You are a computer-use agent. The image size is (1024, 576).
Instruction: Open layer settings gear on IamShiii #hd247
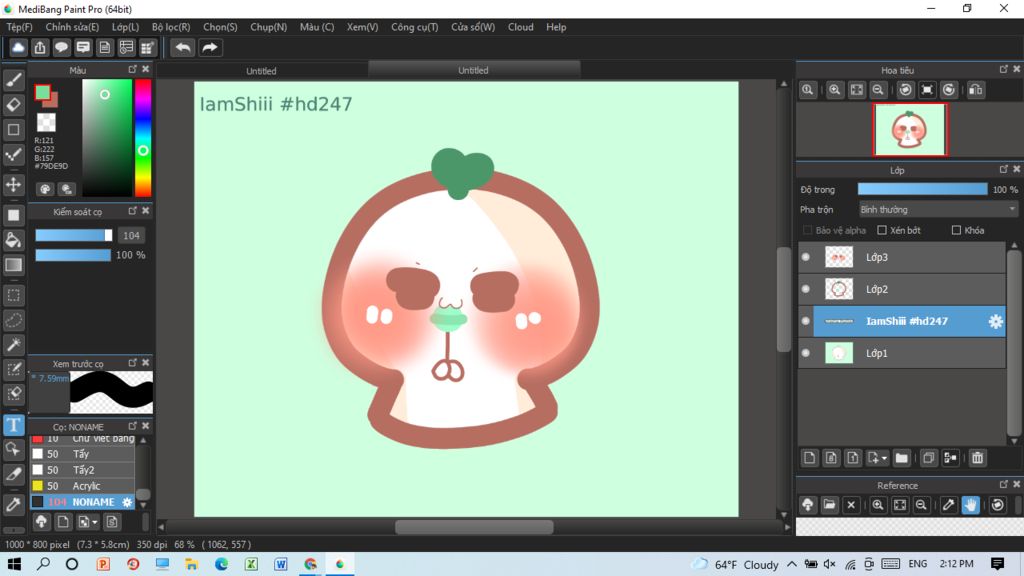[995, 321]
